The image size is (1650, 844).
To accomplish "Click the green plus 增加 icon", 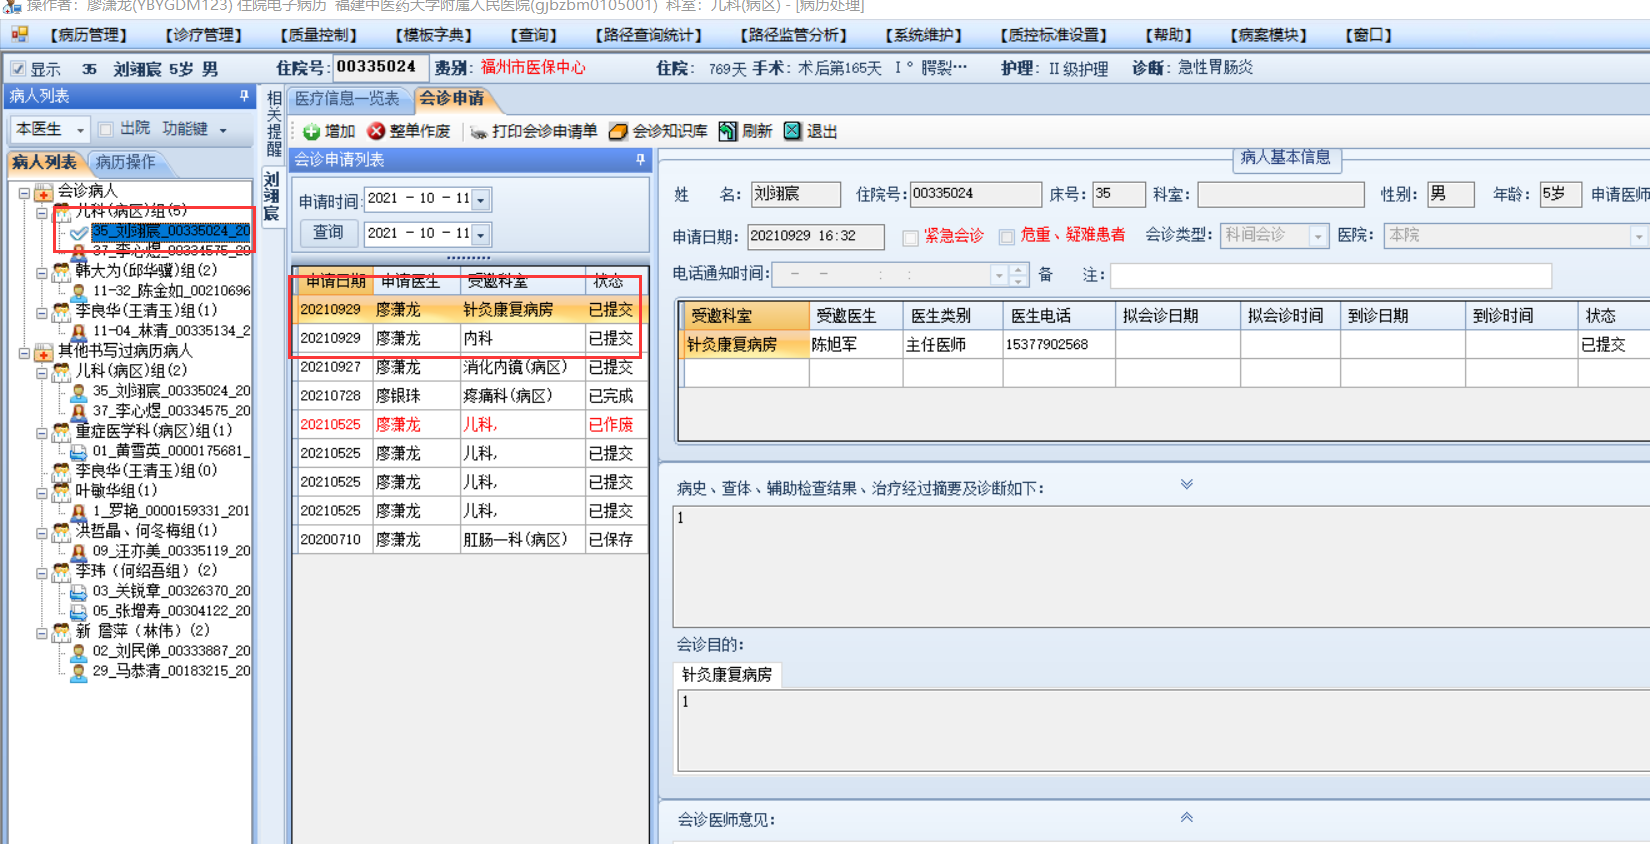I will [x=311, y=132].
